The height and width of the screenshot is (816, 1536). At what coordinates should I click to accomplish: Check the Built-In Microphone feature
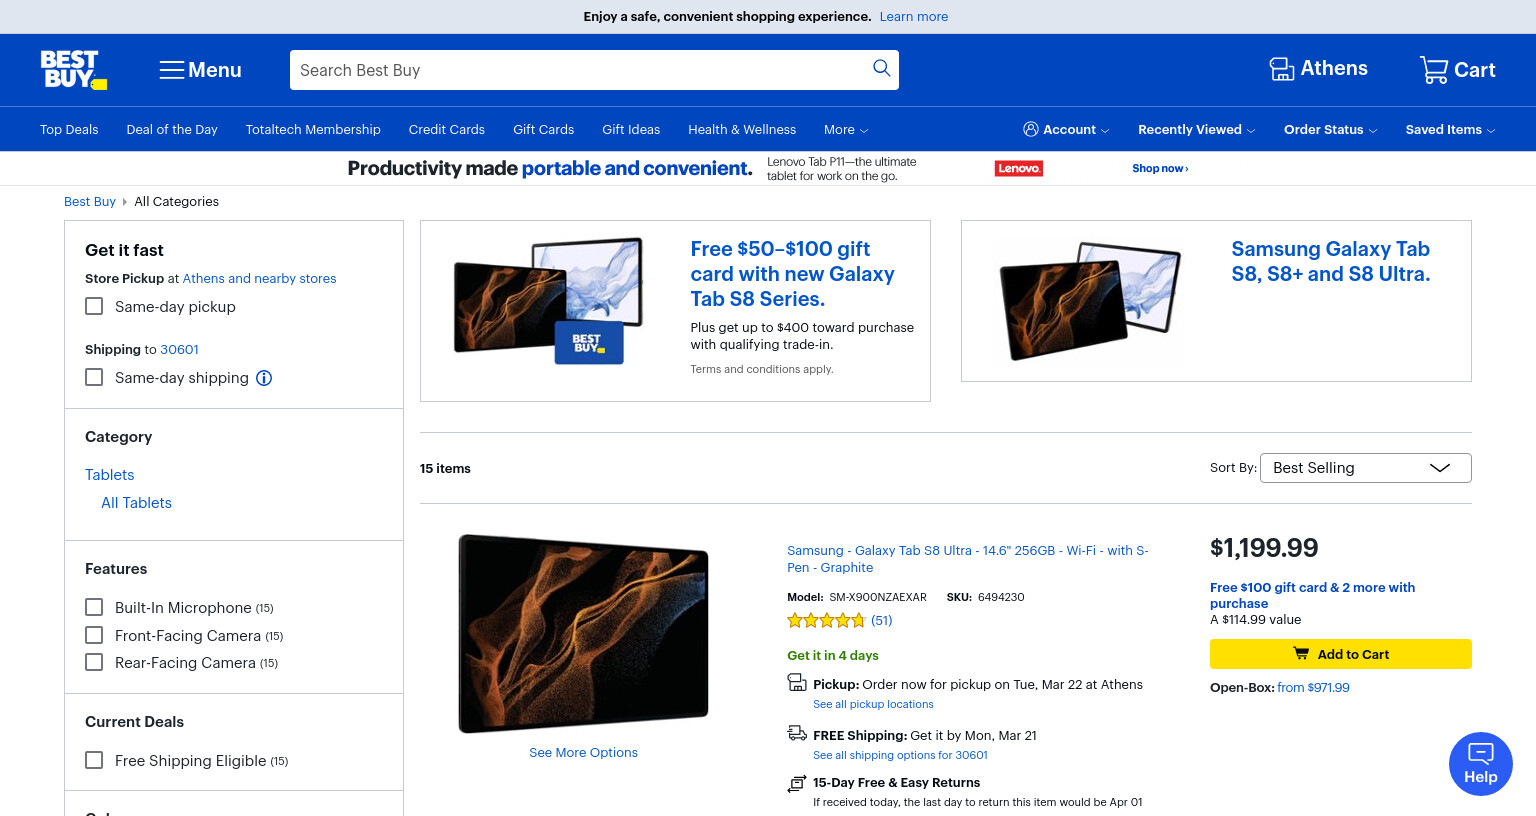pos(94,607)
